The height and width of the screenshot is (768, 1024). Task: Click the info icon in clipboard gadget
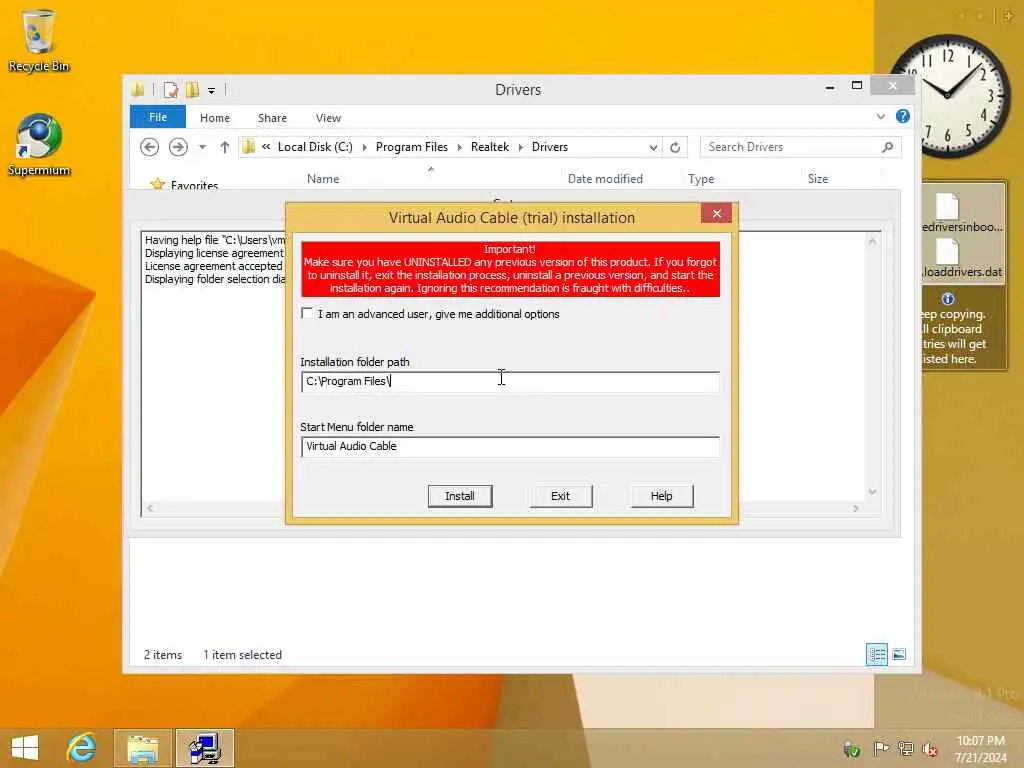tap(948, 299)
